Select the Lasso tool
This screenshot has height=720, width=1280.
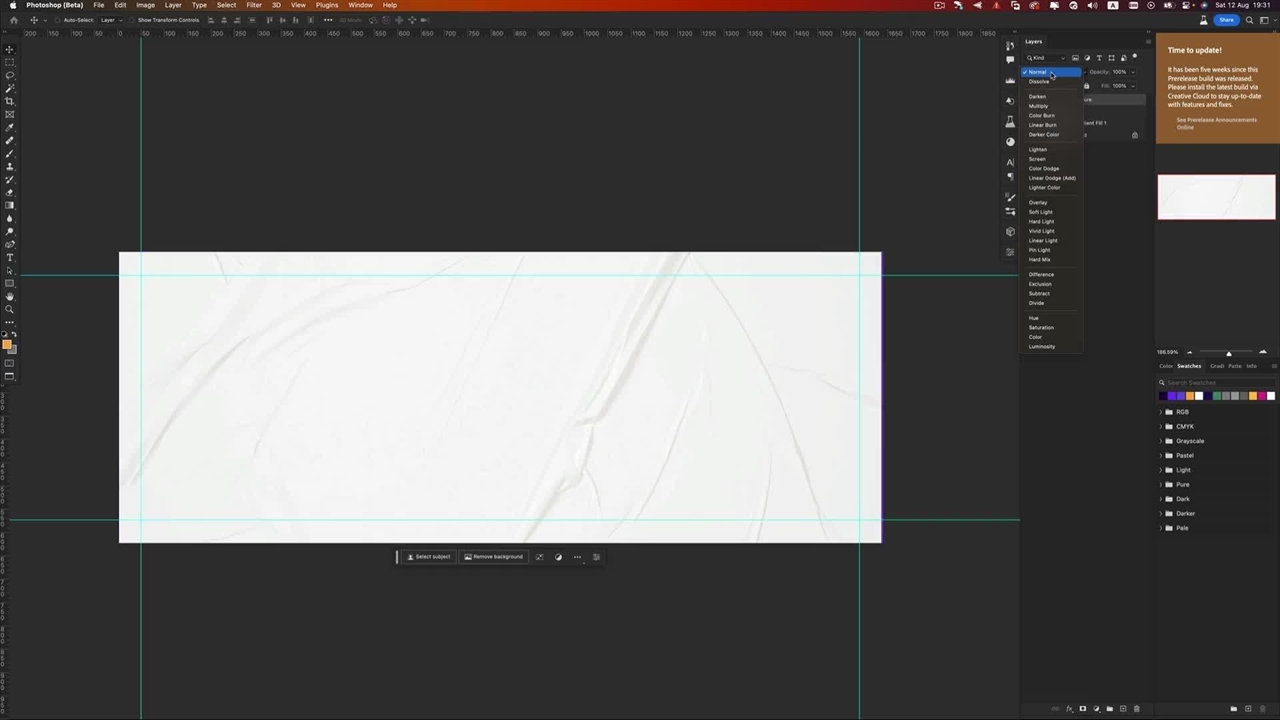(x=10, y=75)
